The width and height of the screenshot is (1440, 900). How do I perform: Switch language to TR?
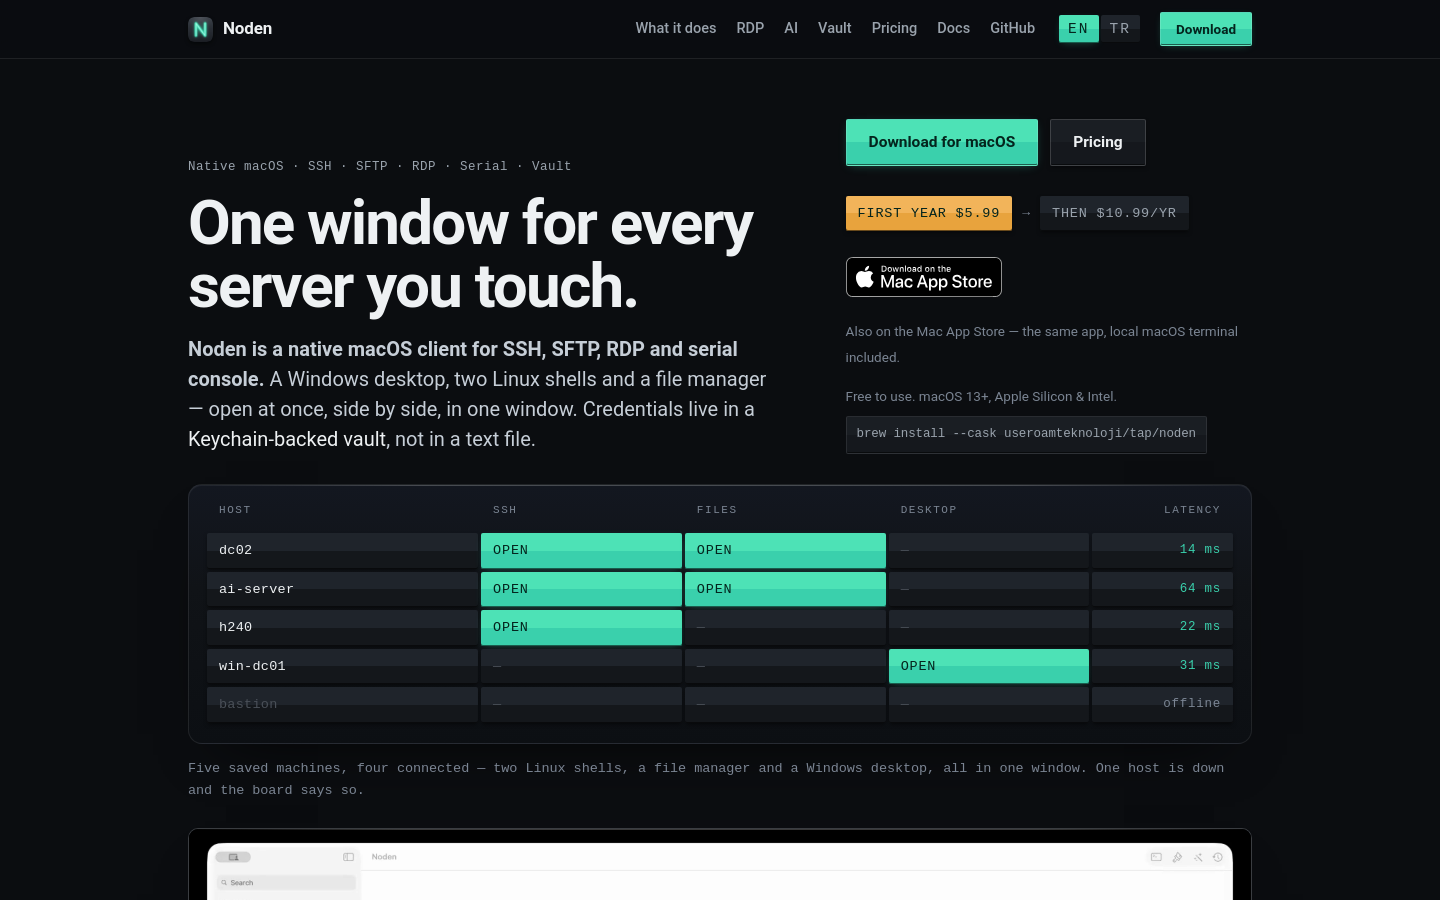point(1119,29)
